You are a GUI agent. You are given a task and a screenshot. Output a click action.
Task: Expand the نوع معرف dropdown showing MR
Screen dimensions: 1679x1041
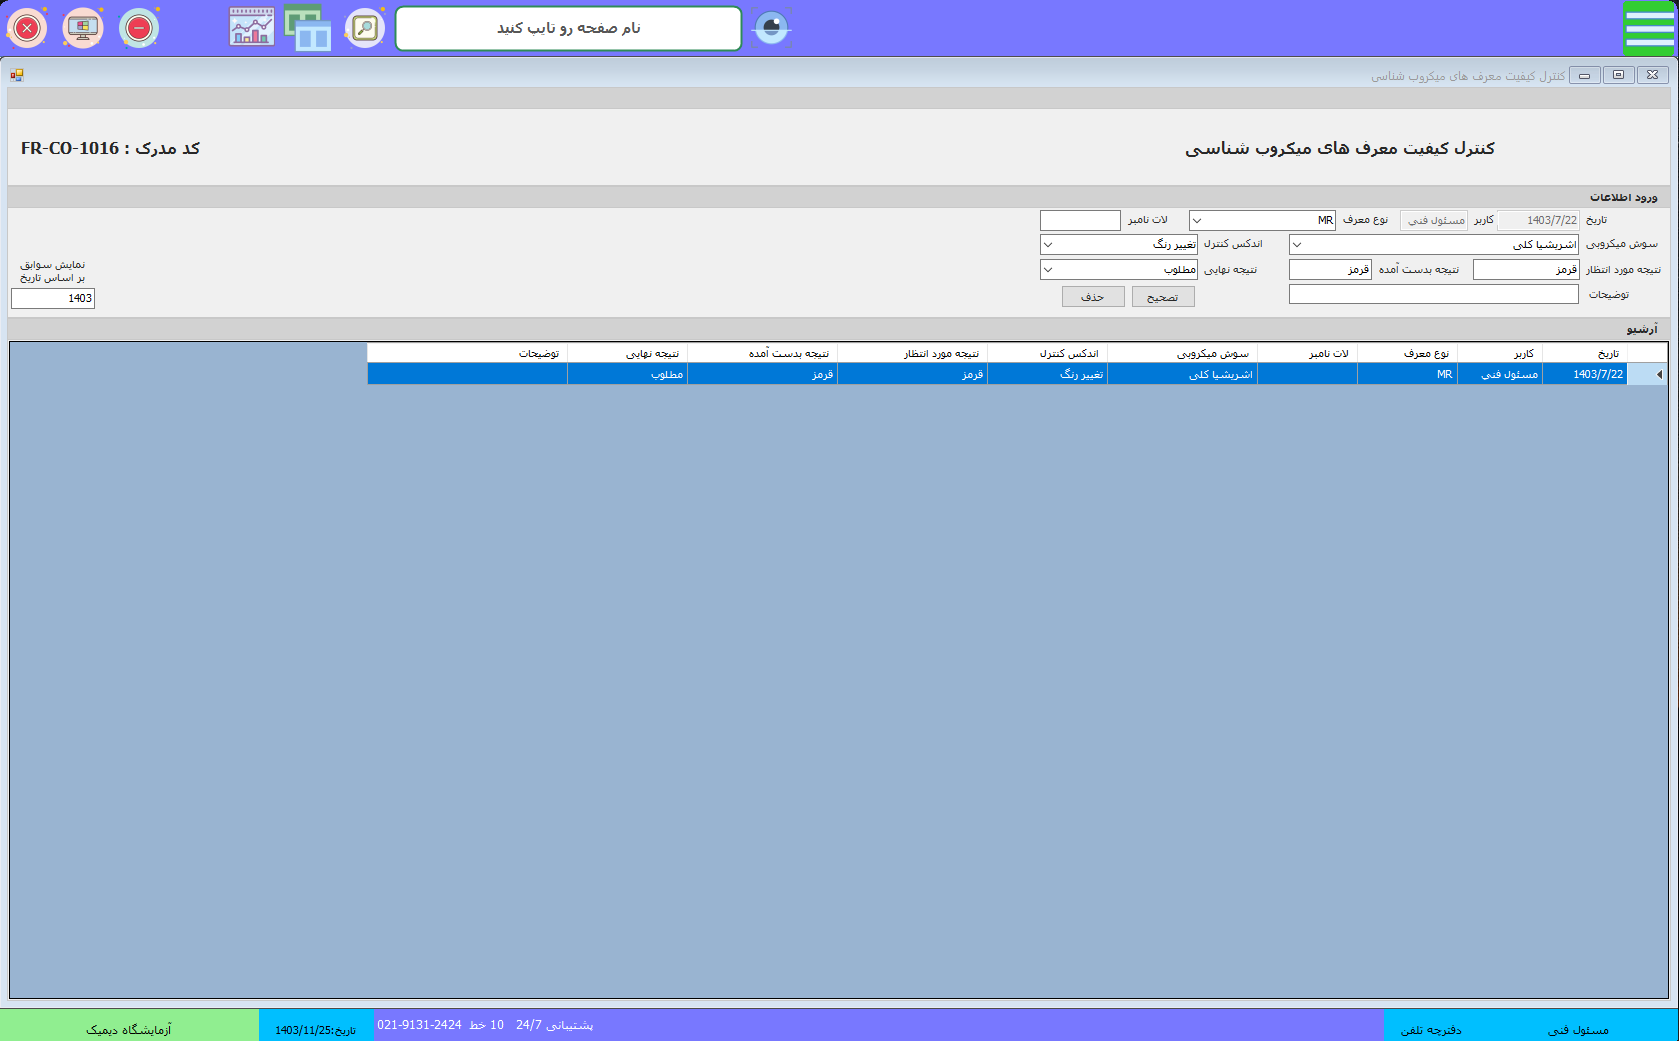click(1197, 221)
